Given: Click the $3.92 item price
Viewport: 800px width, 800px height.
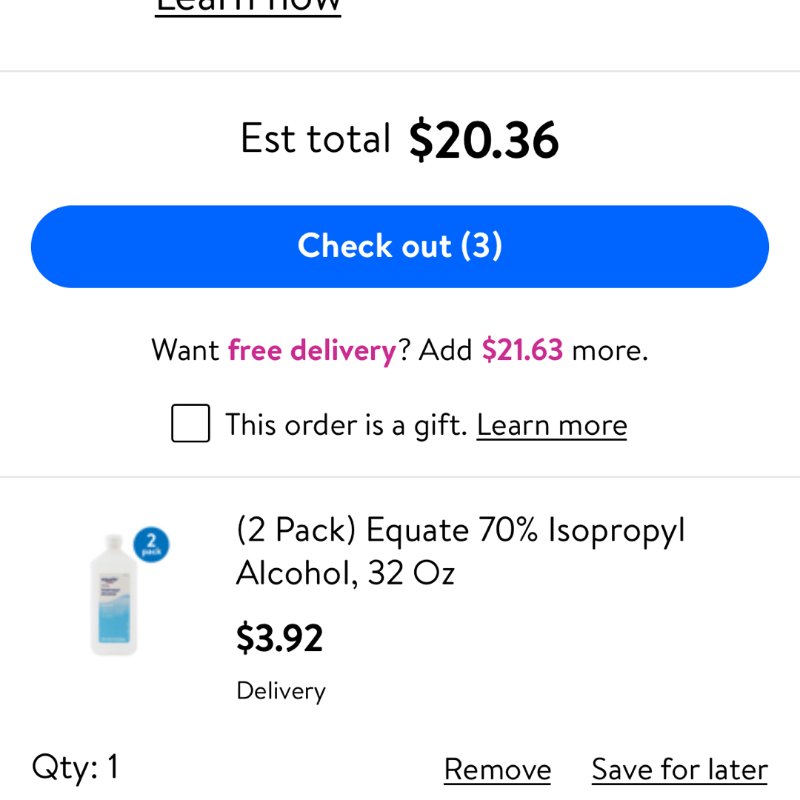Looking at the screenshot, I should pyautogui.click(x=280, y=637).
